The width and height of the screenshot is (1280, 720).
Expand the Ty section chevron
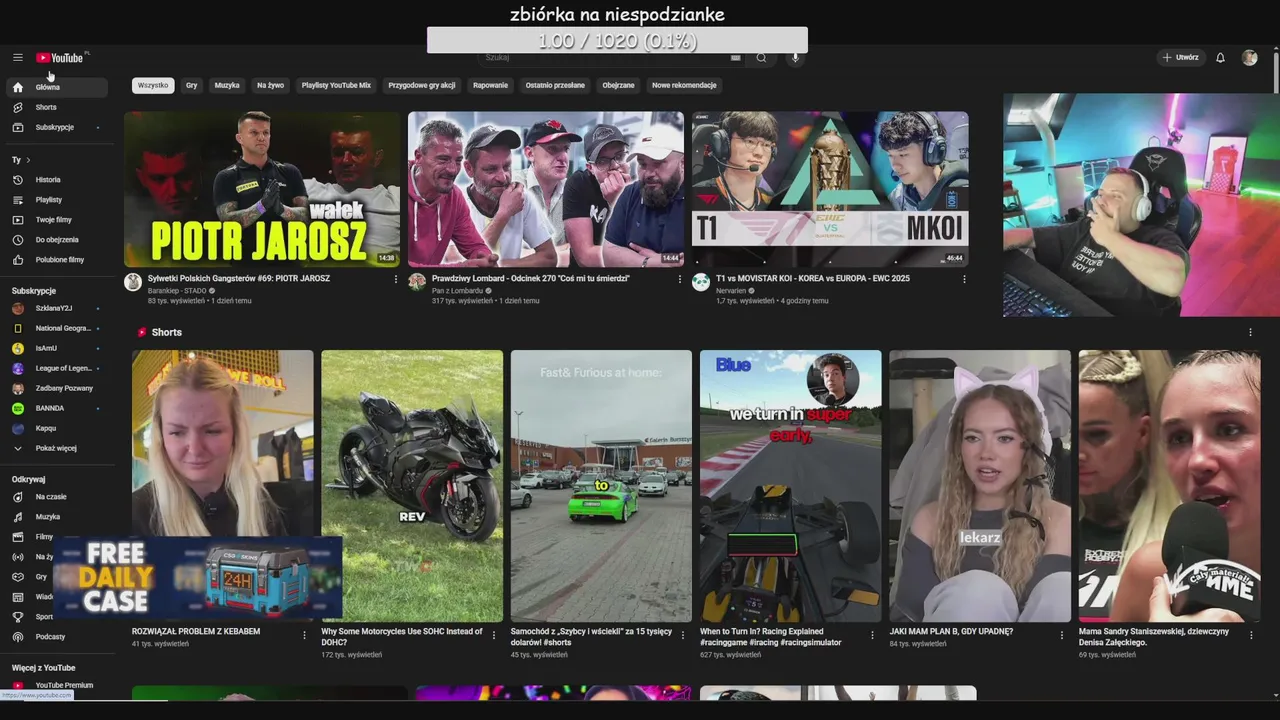click(28, 160)
